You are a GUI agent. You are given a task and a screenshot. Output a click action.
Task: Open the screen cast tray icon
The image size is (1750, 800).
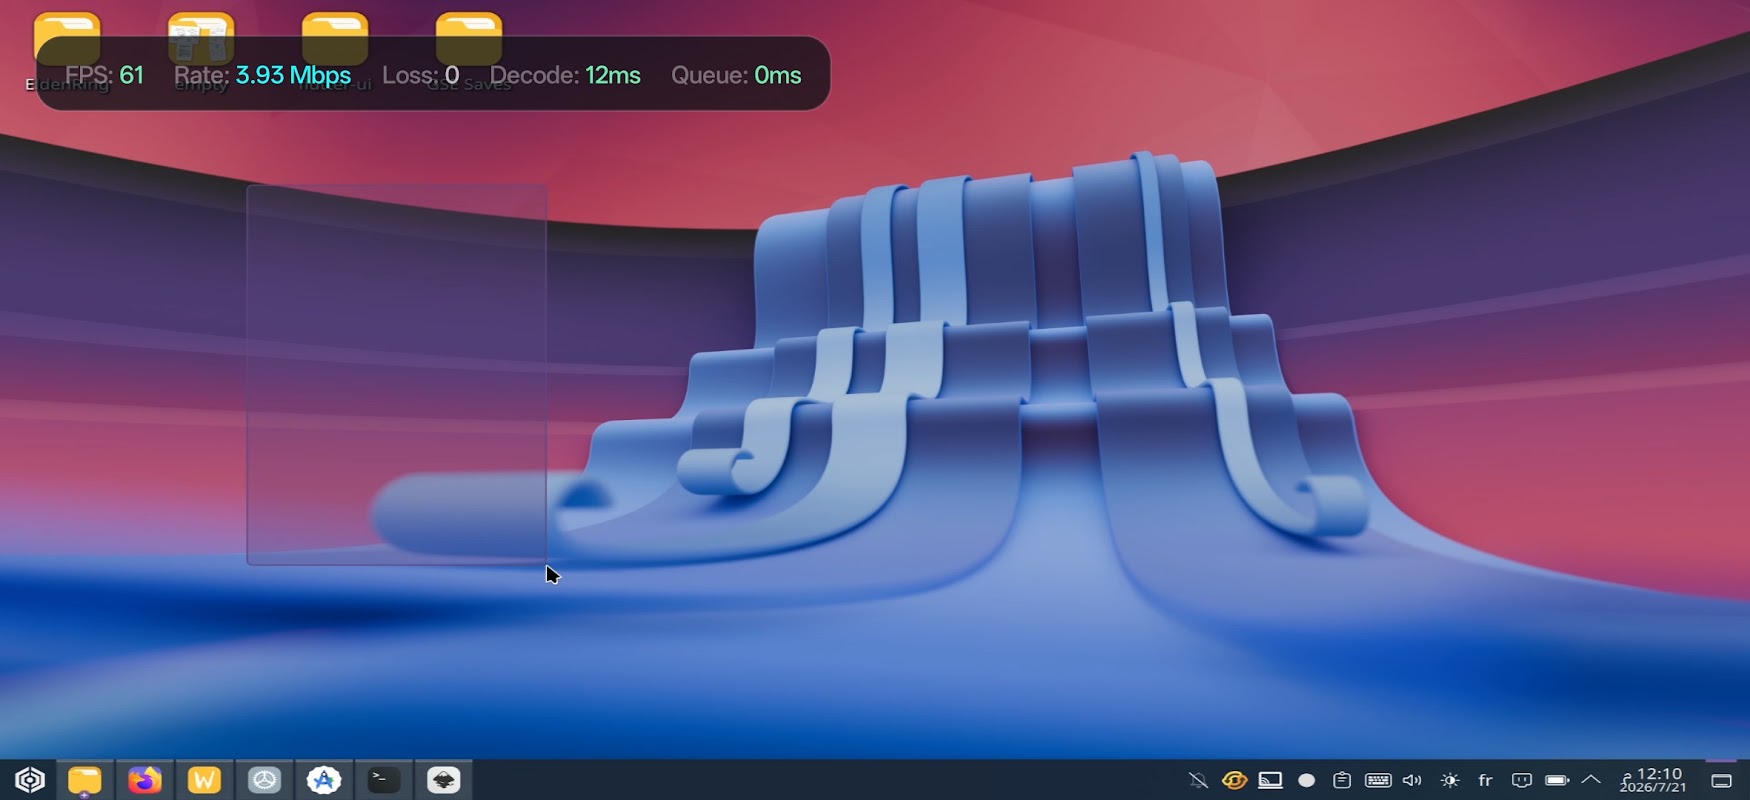point(1270,780)
